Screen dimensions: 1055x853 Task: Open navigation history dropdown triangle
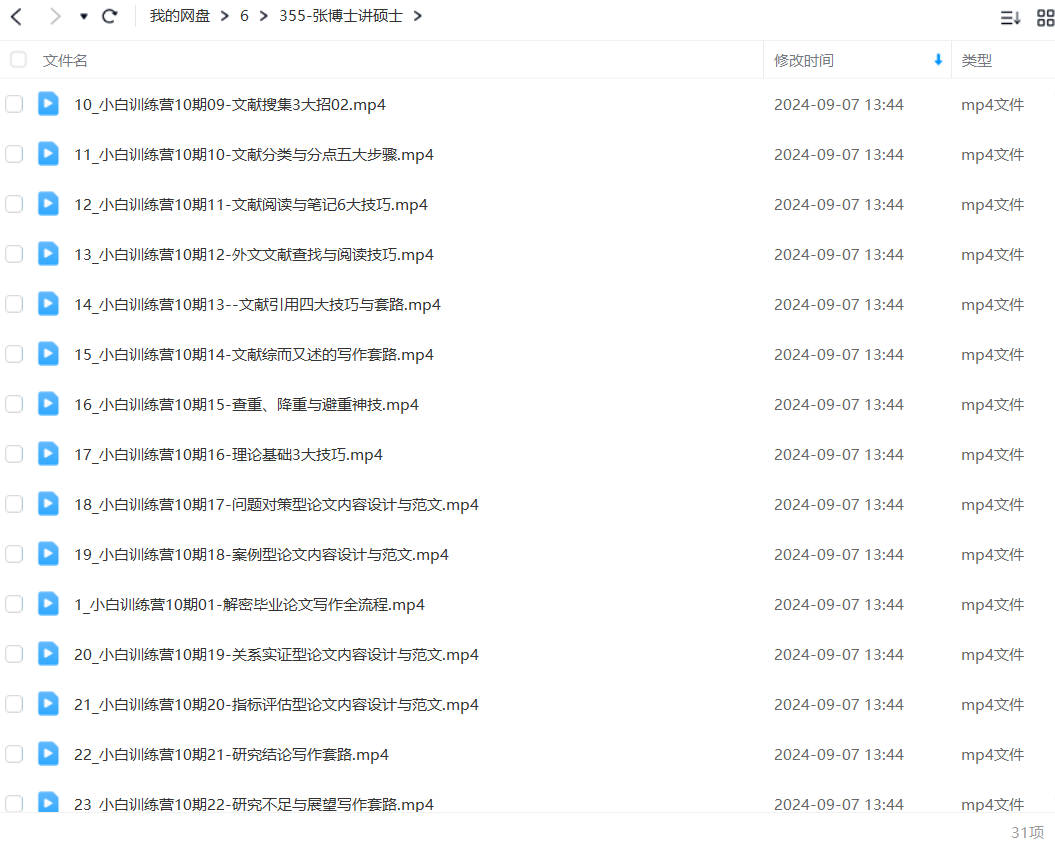[83, 16]
